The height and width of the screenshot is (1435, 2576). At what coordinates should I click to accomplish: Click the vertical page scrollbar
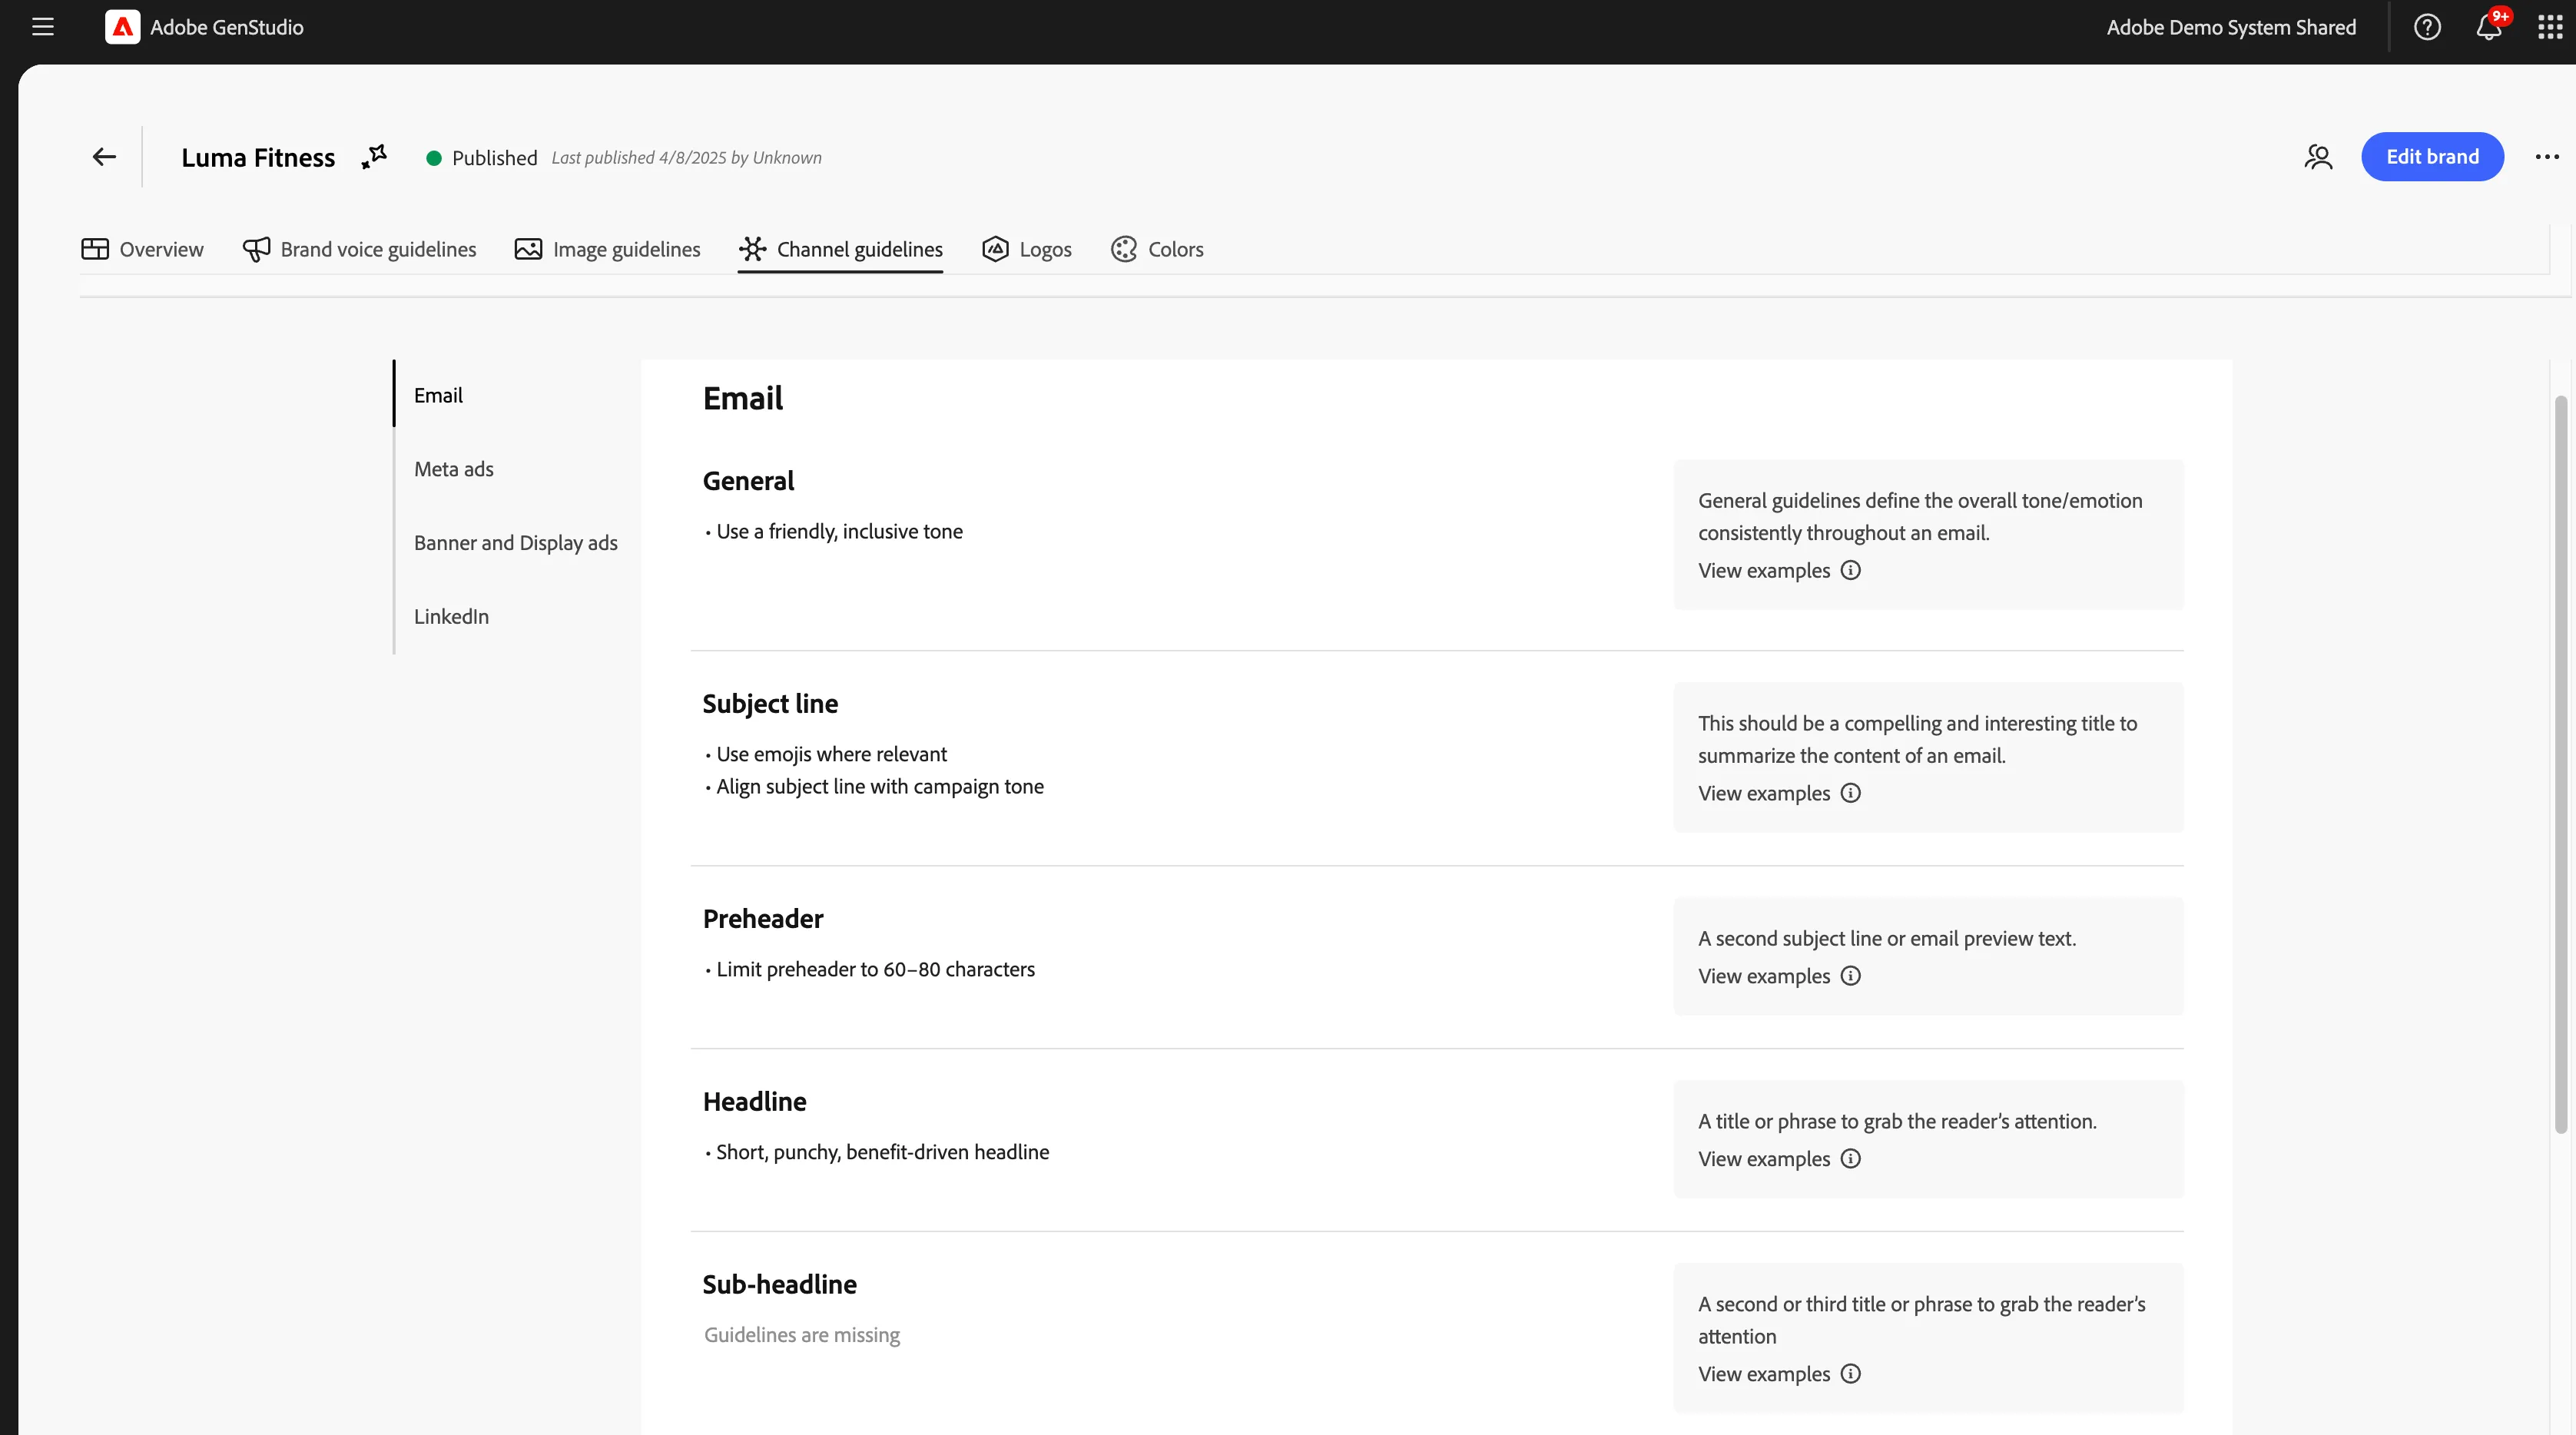[2561, 765]
